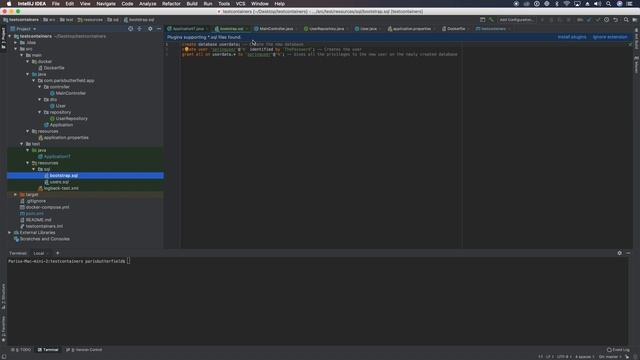The width and height of the screenshot is (640, 360).
Task: Collapse the controller package
Action: pyautogui.click(x=40, y=87)
